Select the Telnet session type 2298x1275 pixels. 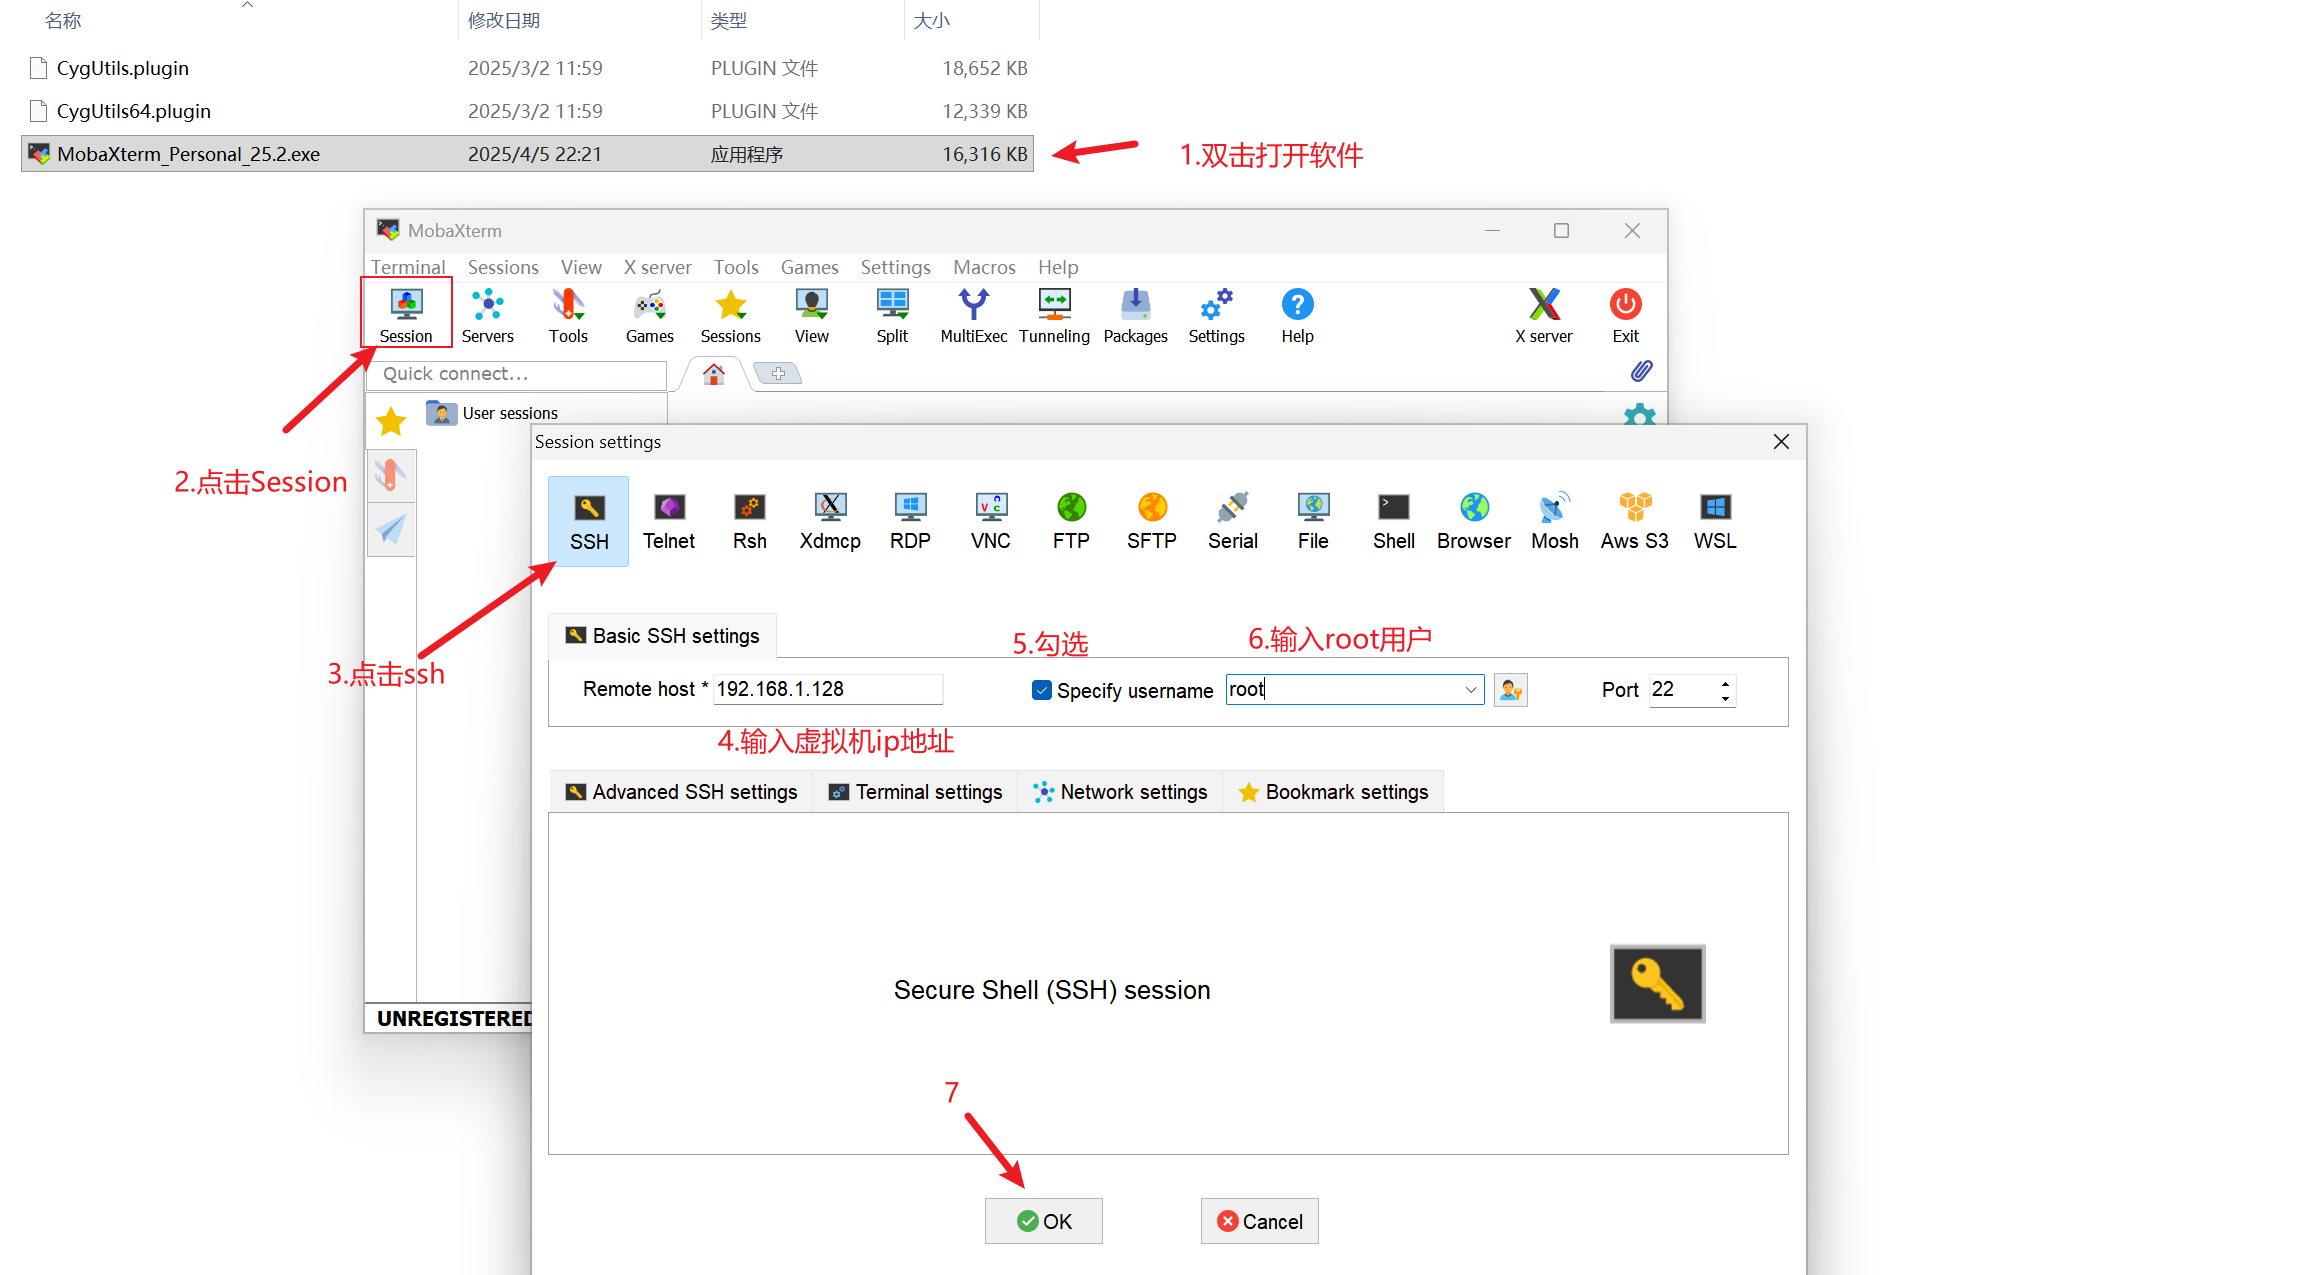point(669,521)
